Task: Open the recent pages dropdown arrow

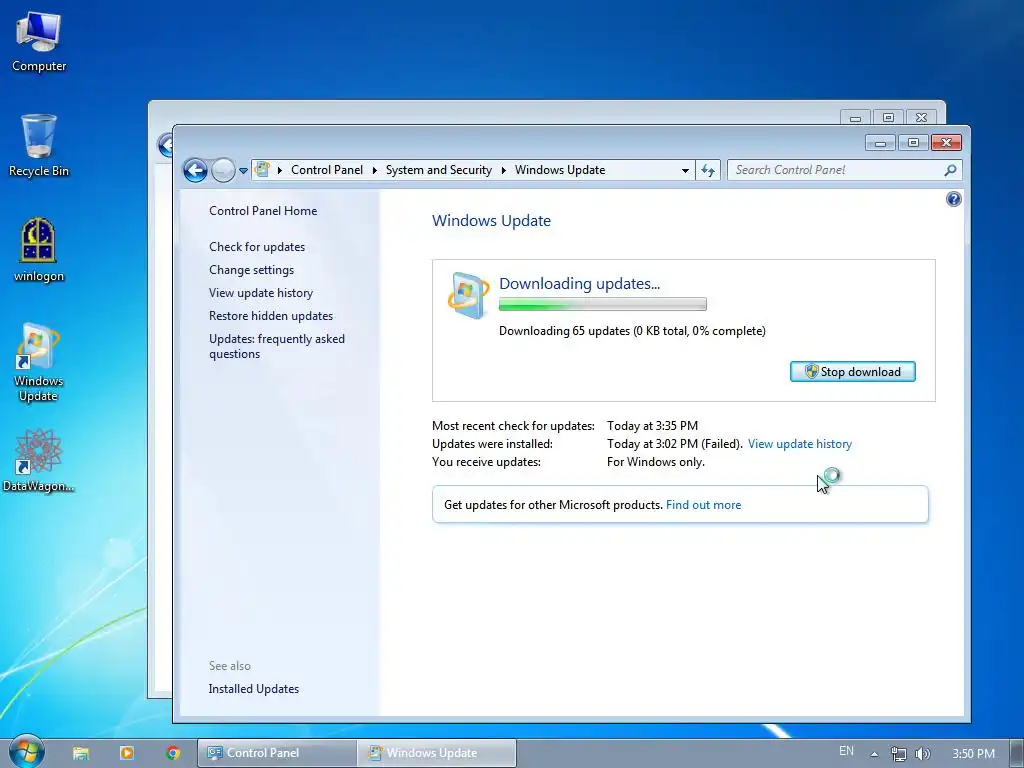Action: coord(243,170)
